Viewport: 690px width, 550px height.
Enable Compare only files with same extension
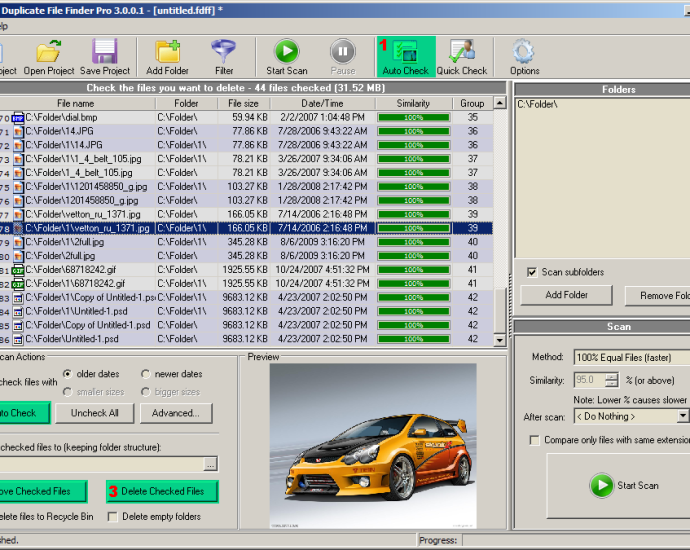coord(534,440)
